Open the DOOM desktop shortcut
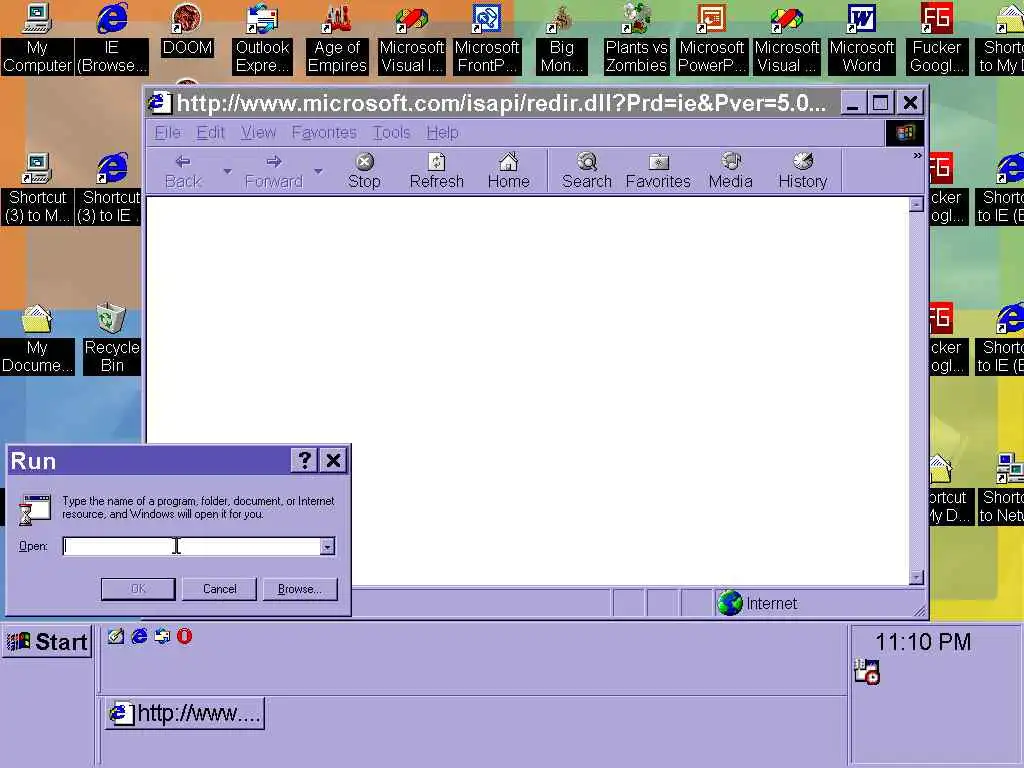The image size is (1024, 768). [187, 30]
